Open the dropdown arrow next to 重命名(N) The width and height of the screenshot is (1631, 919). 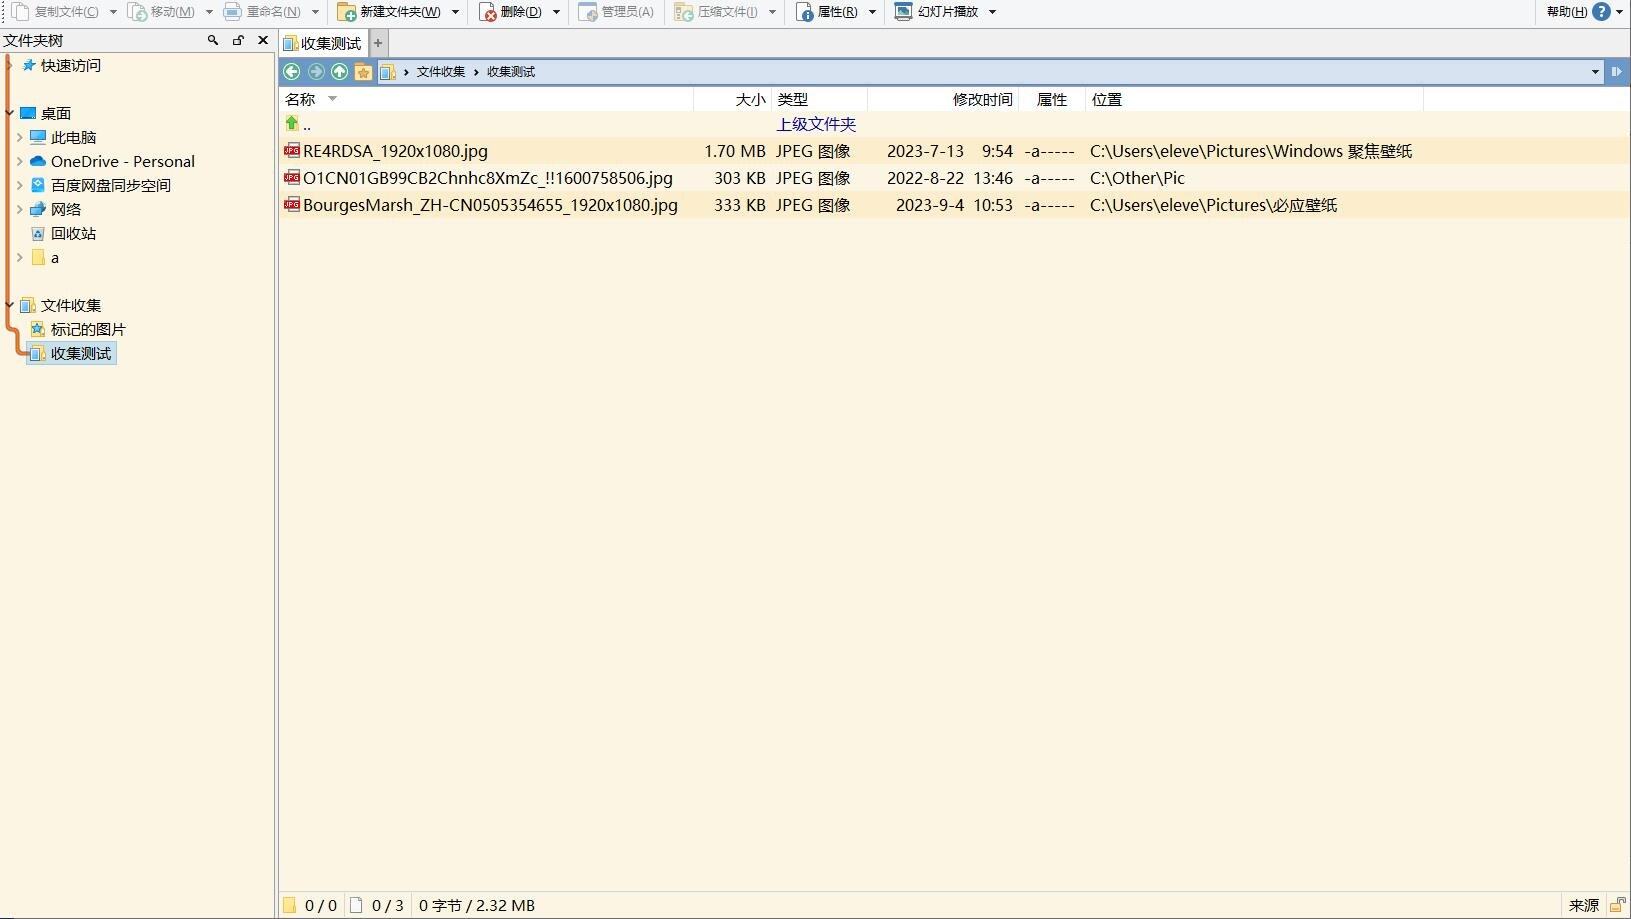click(x=315, y=12)
